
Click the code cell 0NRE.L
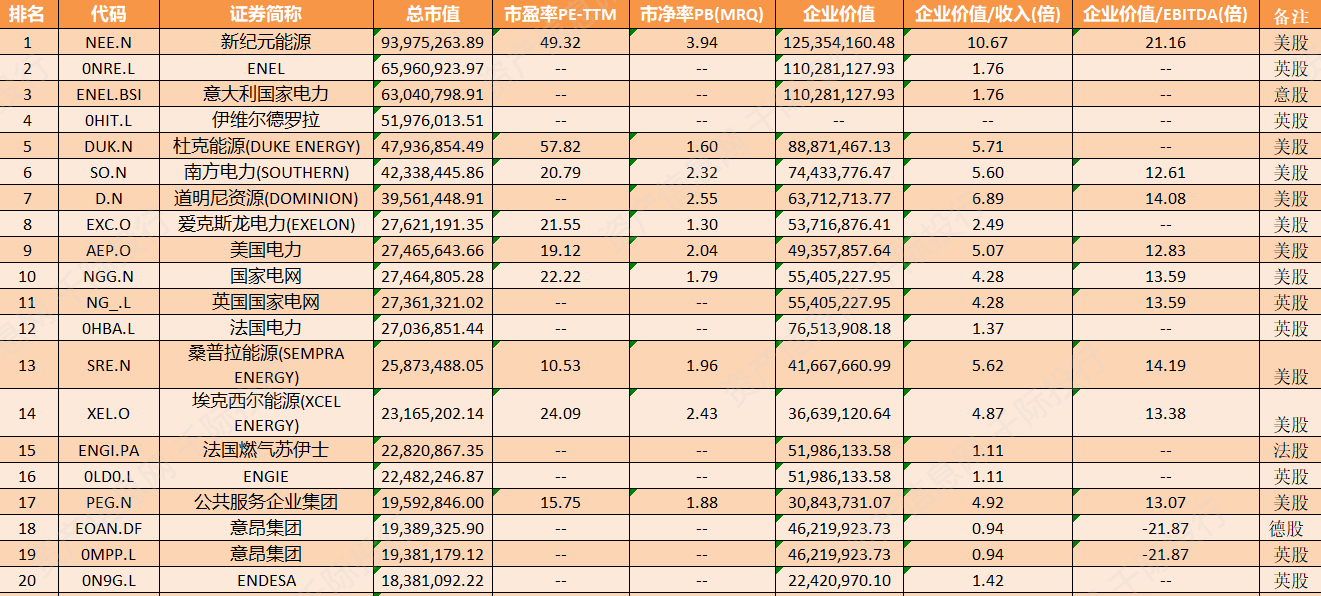109,68
